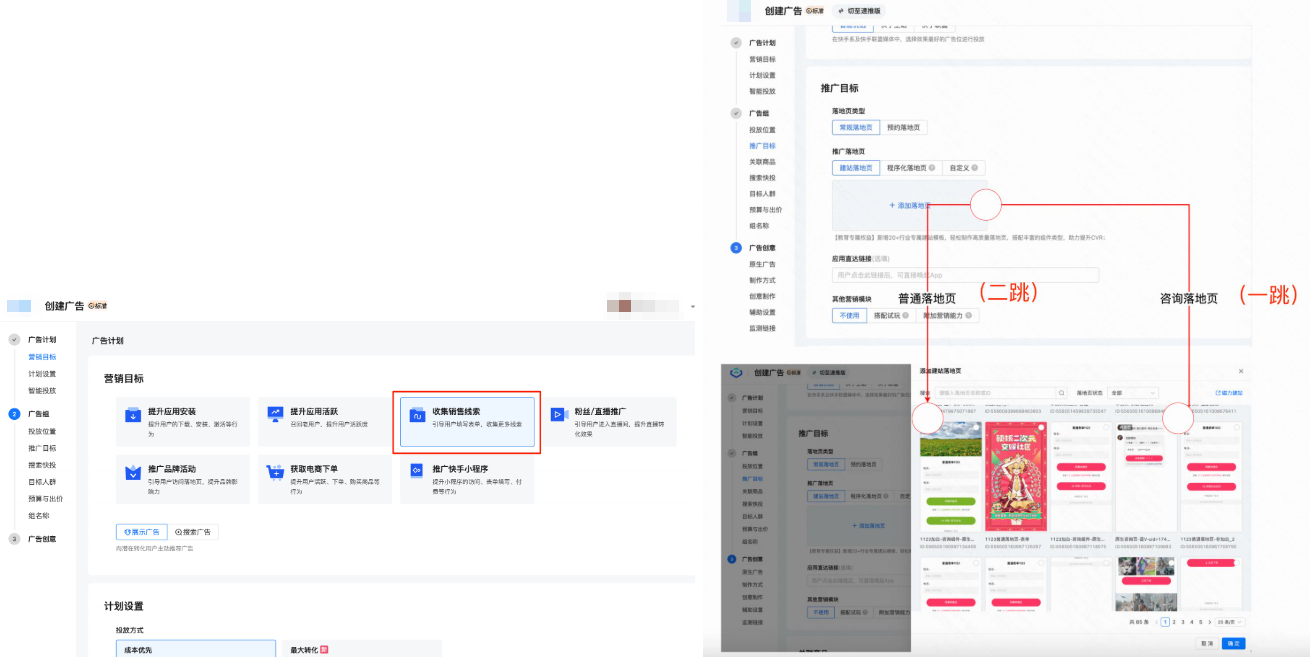Select 预约落地页 landing page type

tap(903, 127)
